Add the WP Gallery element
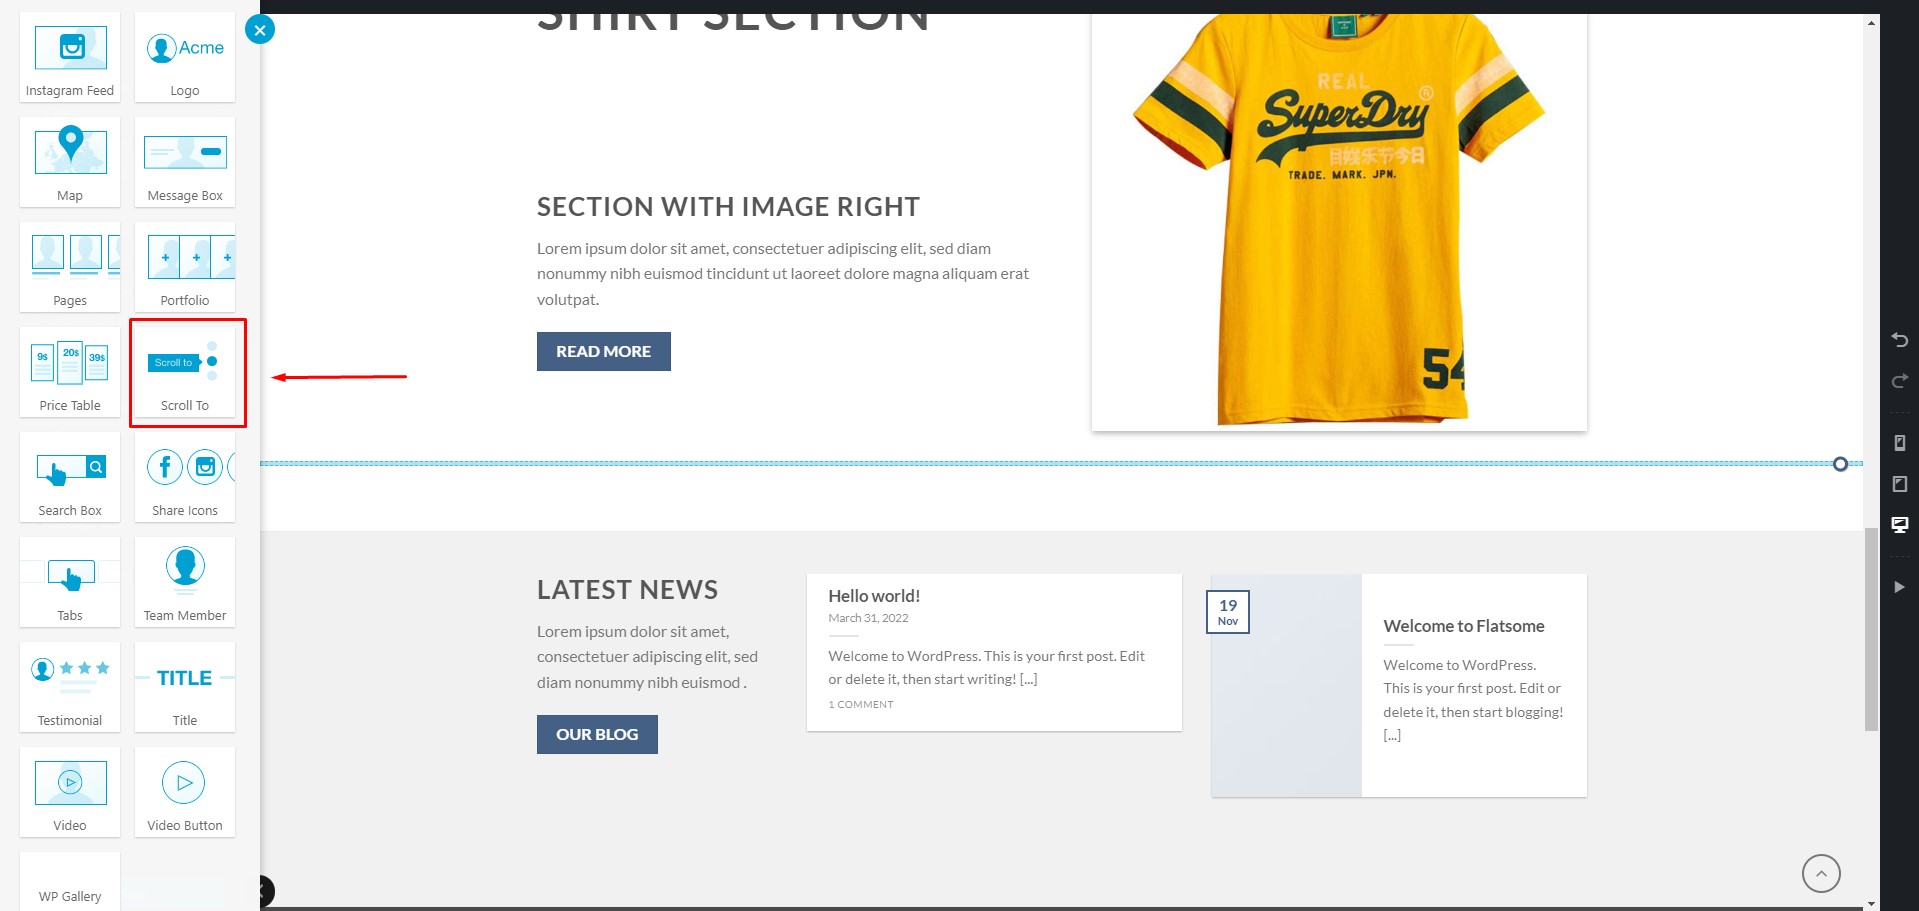The width and height of the screenshot is (1919, 911). coord(70,881)
